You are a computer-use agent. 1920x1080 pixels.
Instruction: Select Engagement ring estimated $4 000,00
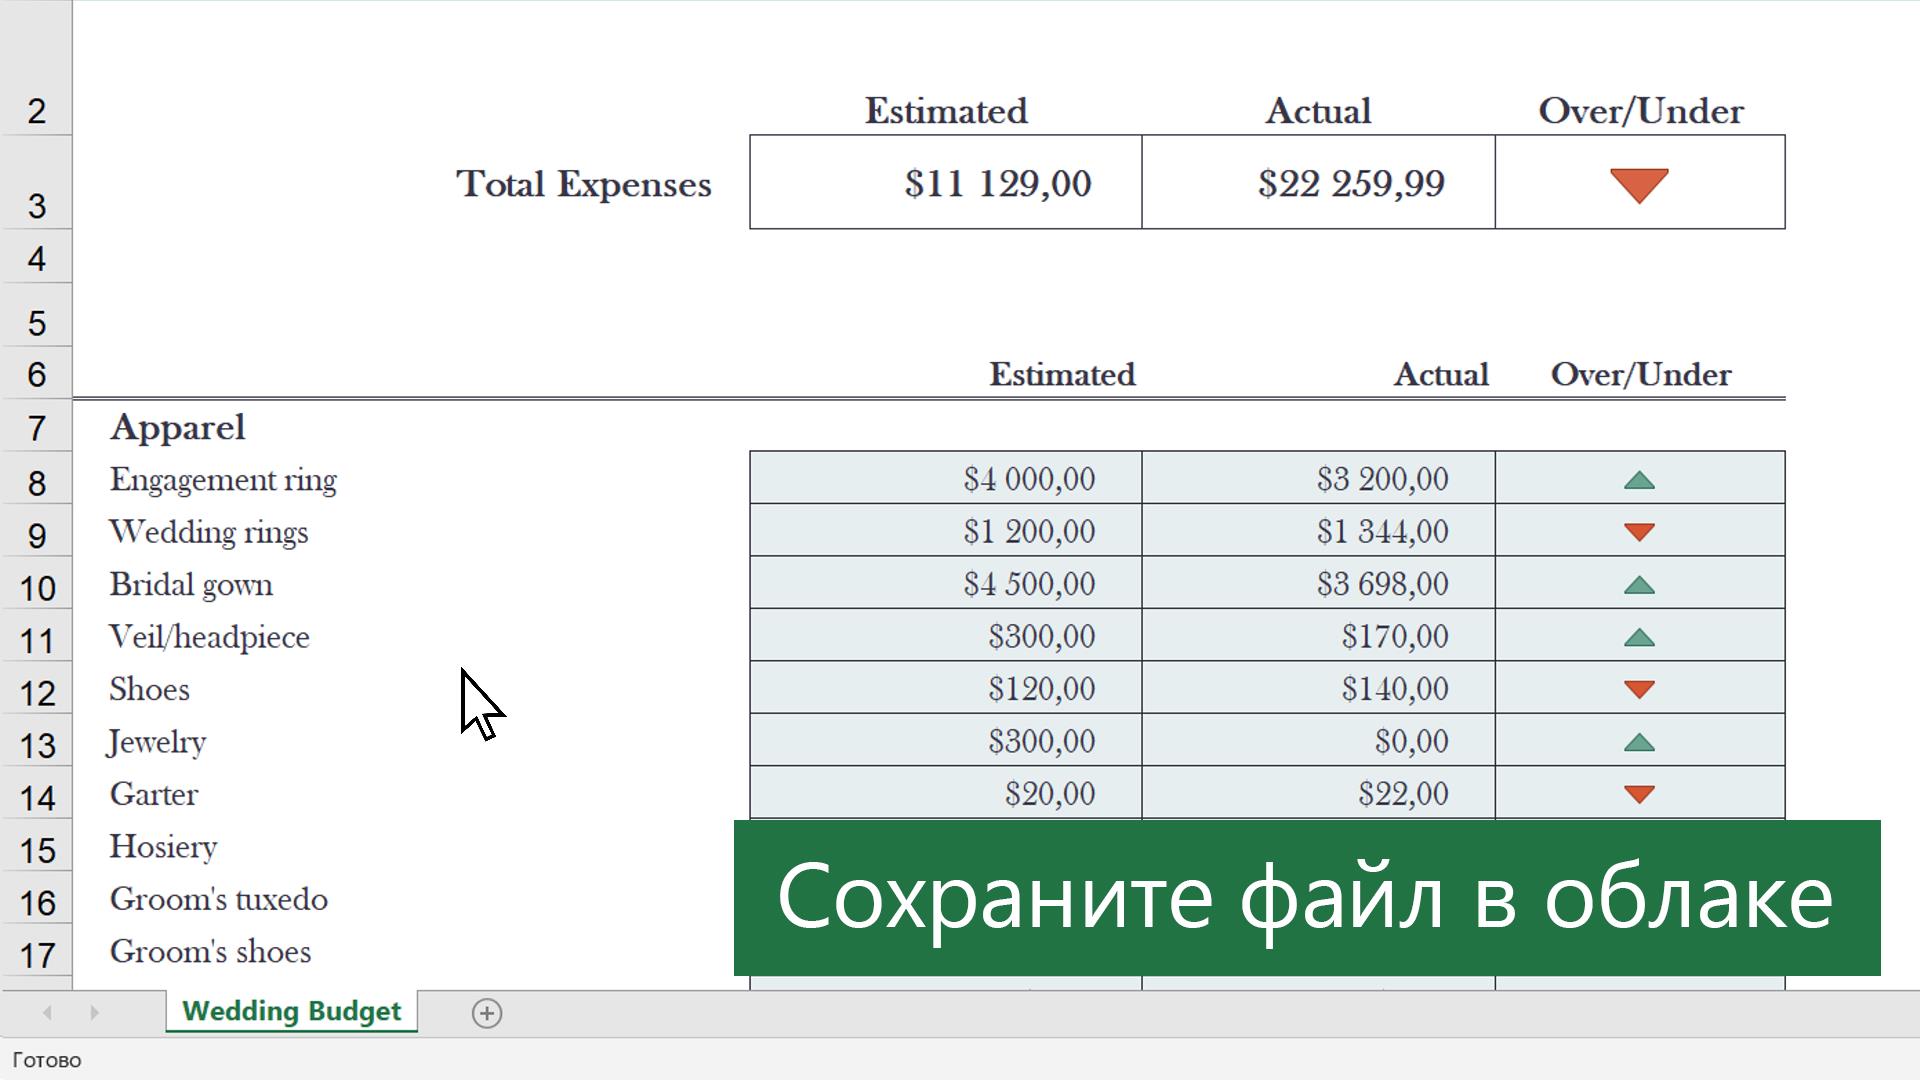[945, 478]
